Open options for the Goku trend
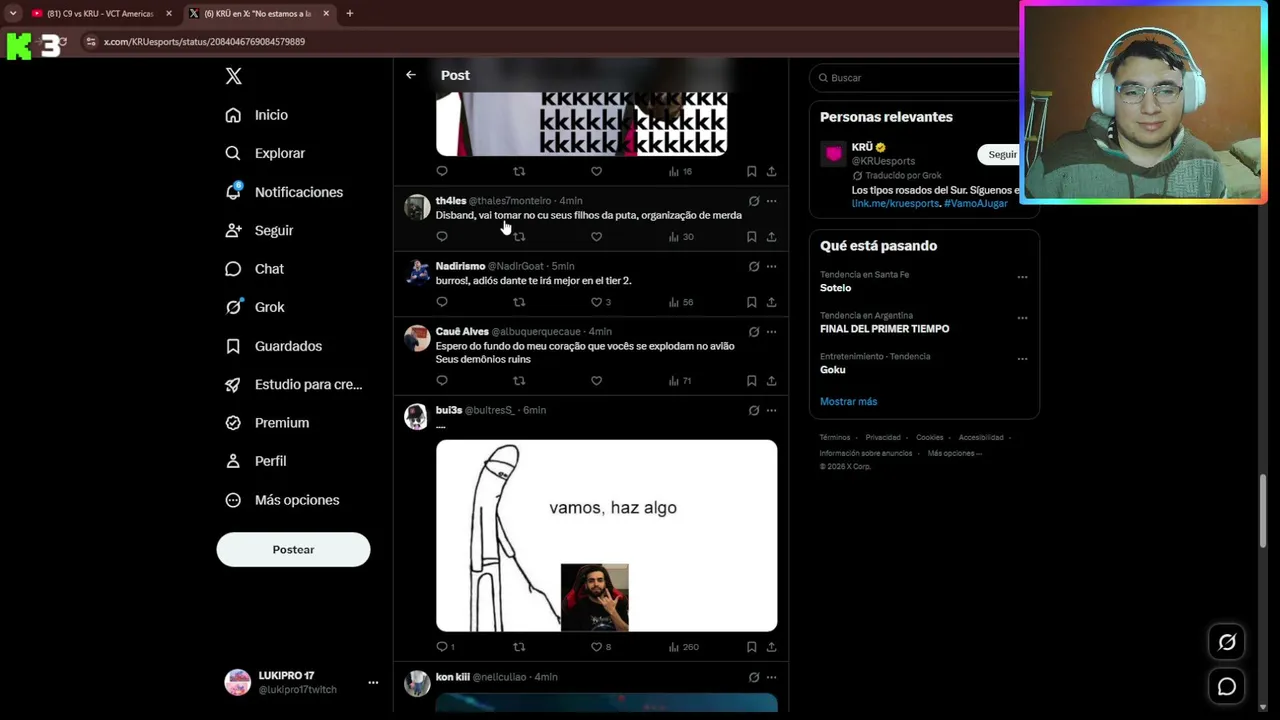The height and width of the screenshot is (720, 1280). click(x=1022, y=359)
